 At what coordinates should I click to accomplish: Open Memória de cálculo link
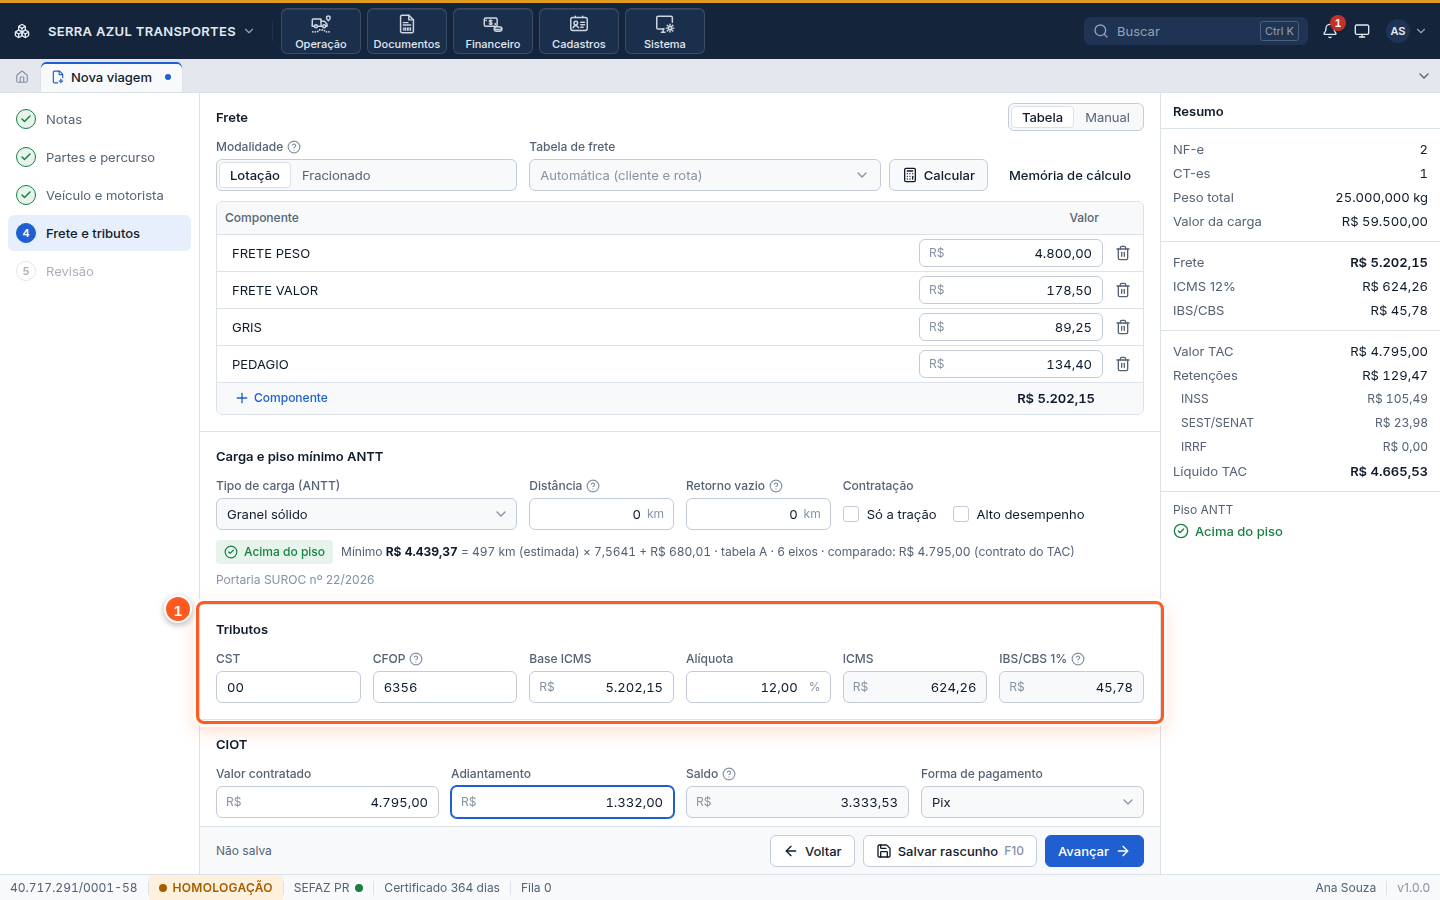[1070, 175]
